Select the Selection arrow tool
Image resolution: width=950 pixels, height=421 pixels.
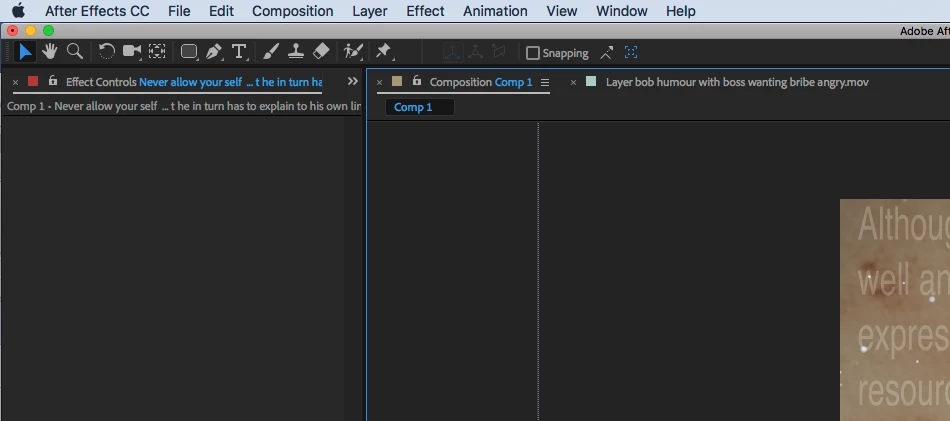[25, 52]
